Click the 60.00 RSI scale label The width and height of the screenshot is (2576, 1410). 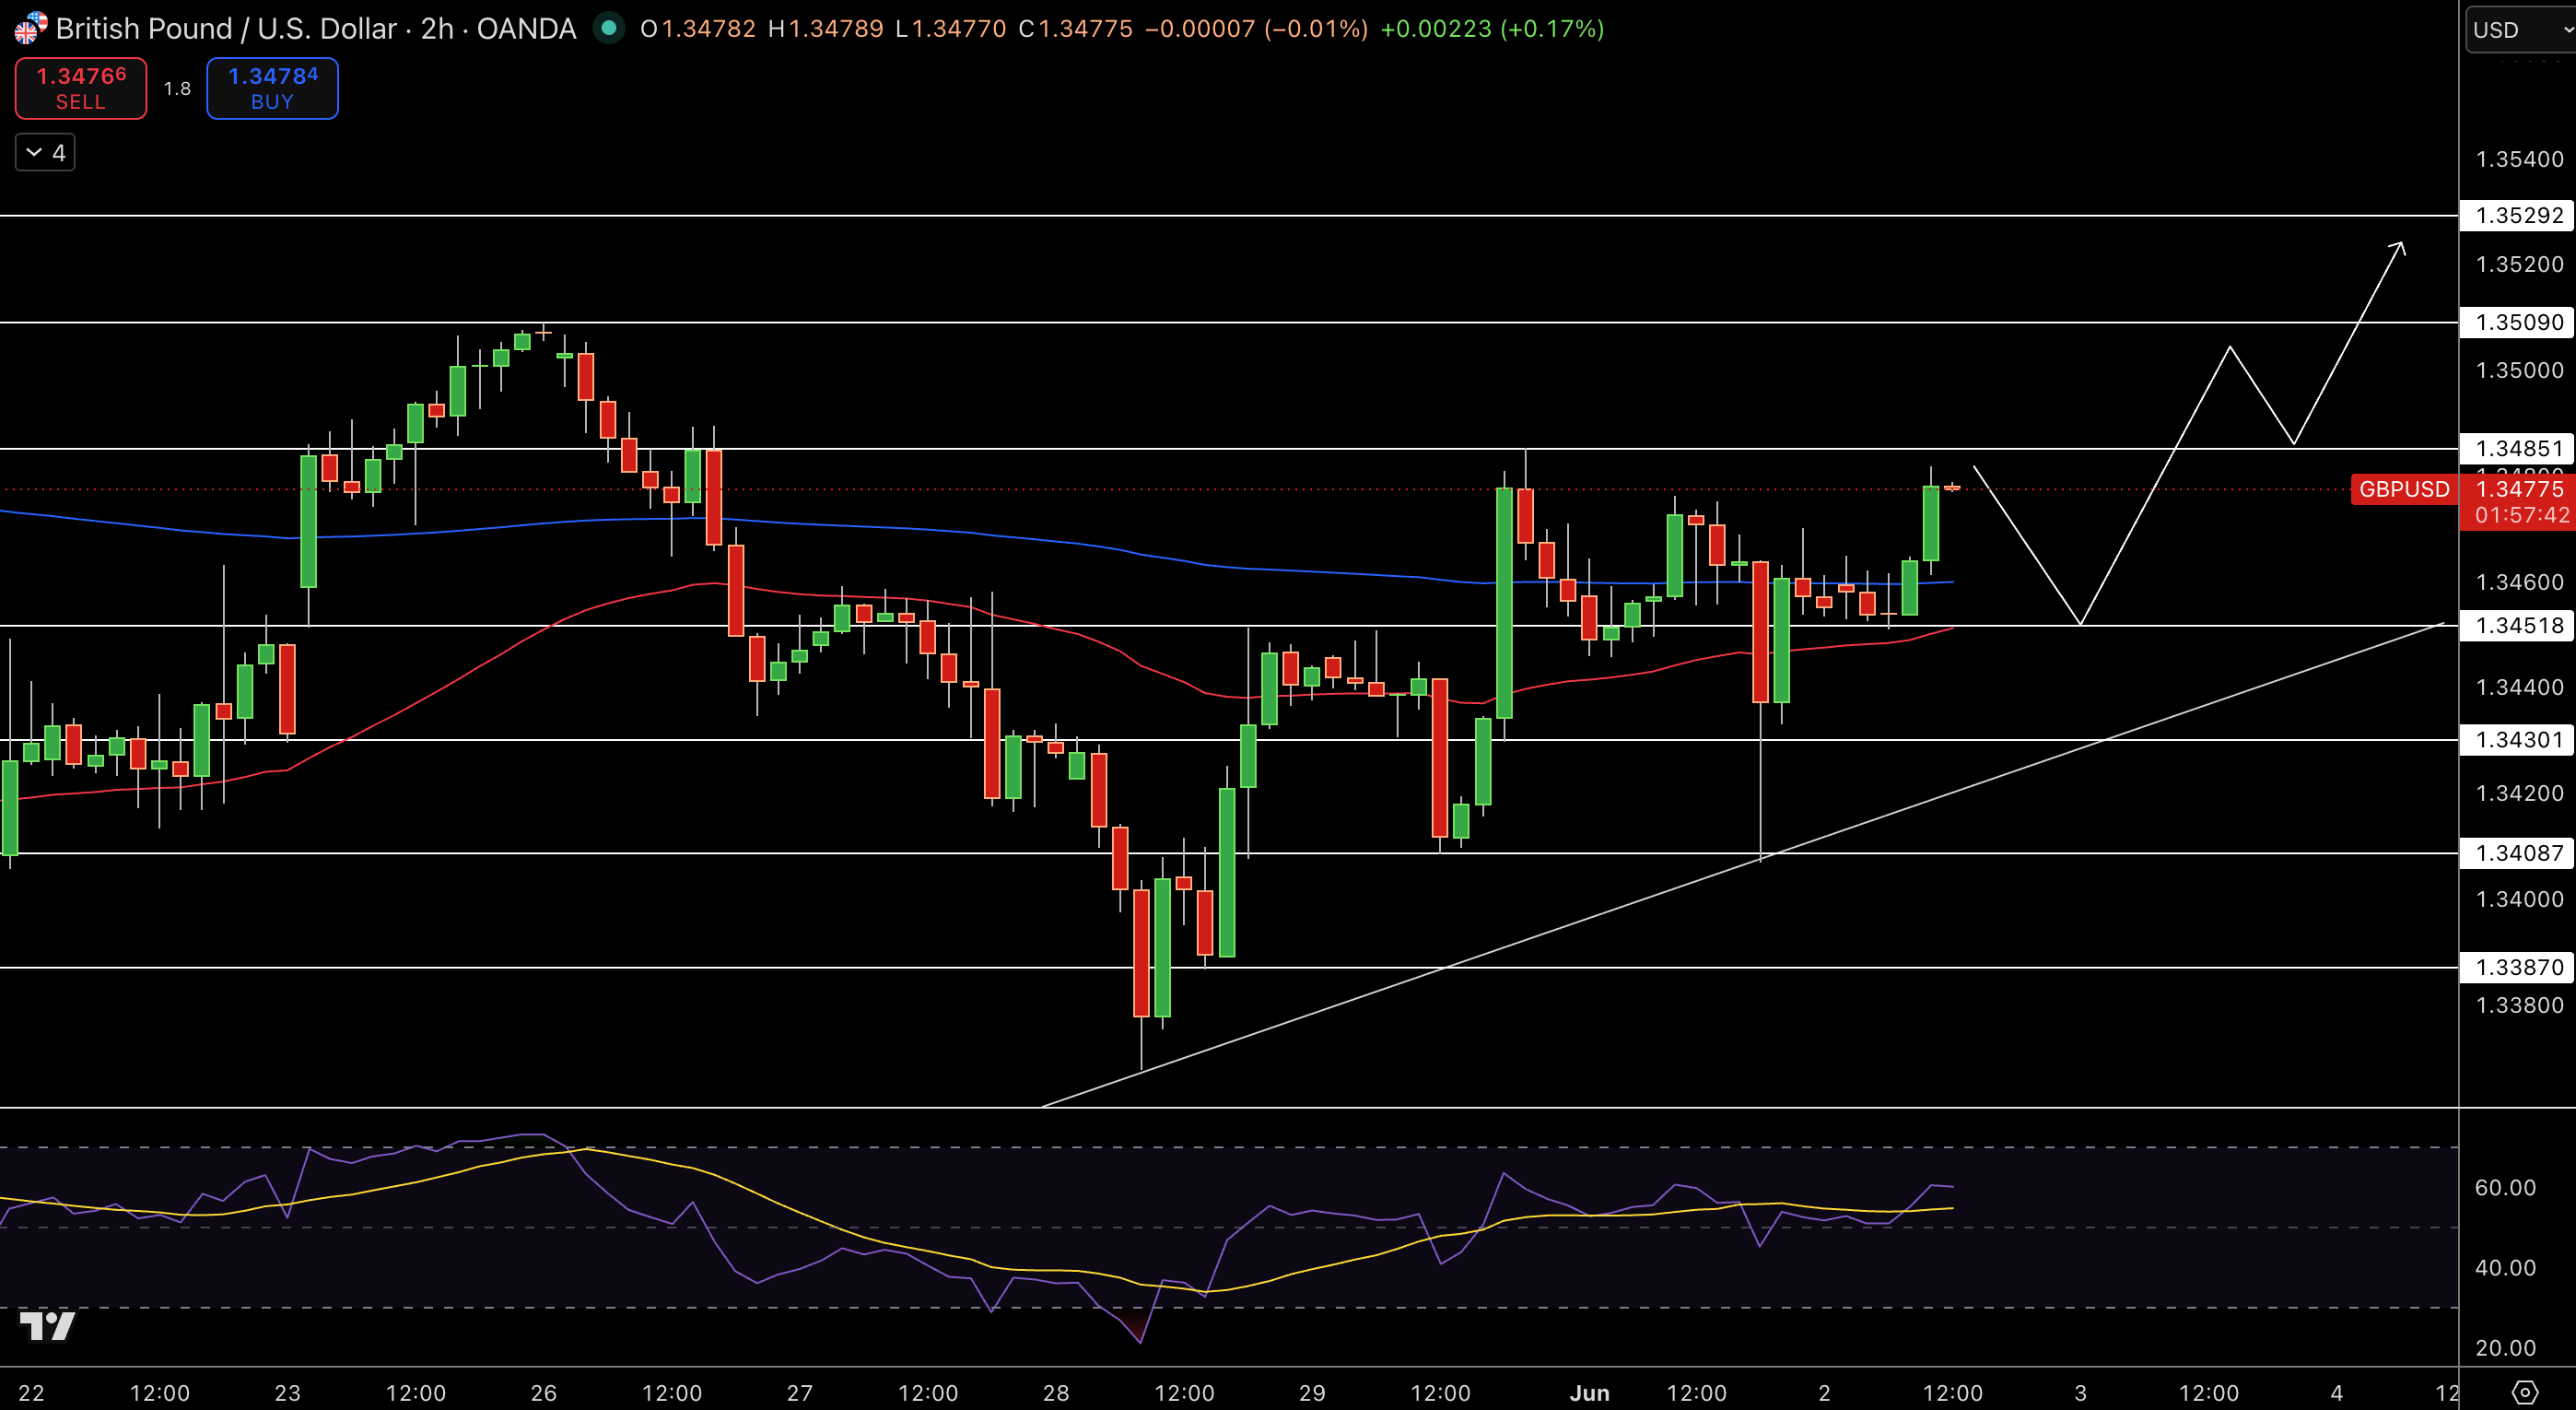pos(2505,1187)
